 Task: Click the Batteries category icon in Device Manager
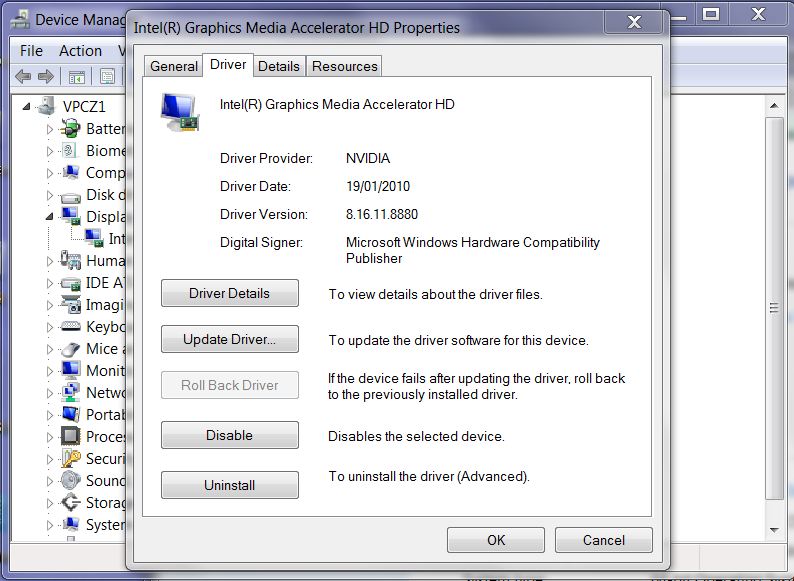(70, 129)
